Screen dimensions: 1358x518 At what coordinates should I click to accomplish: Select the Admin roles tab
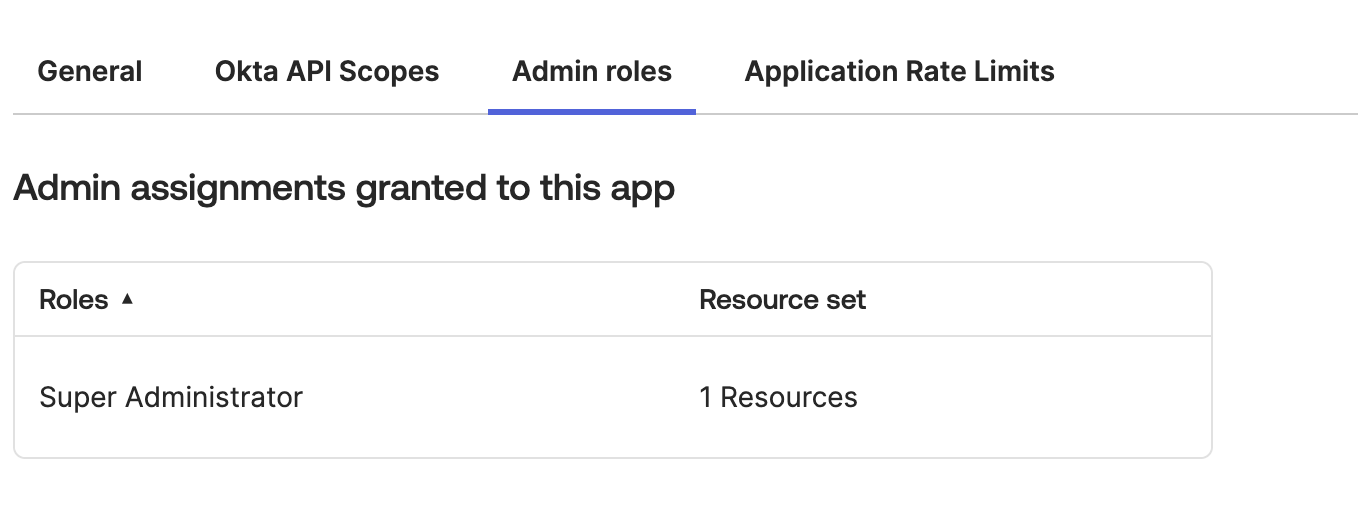click(x=592, y=72)
